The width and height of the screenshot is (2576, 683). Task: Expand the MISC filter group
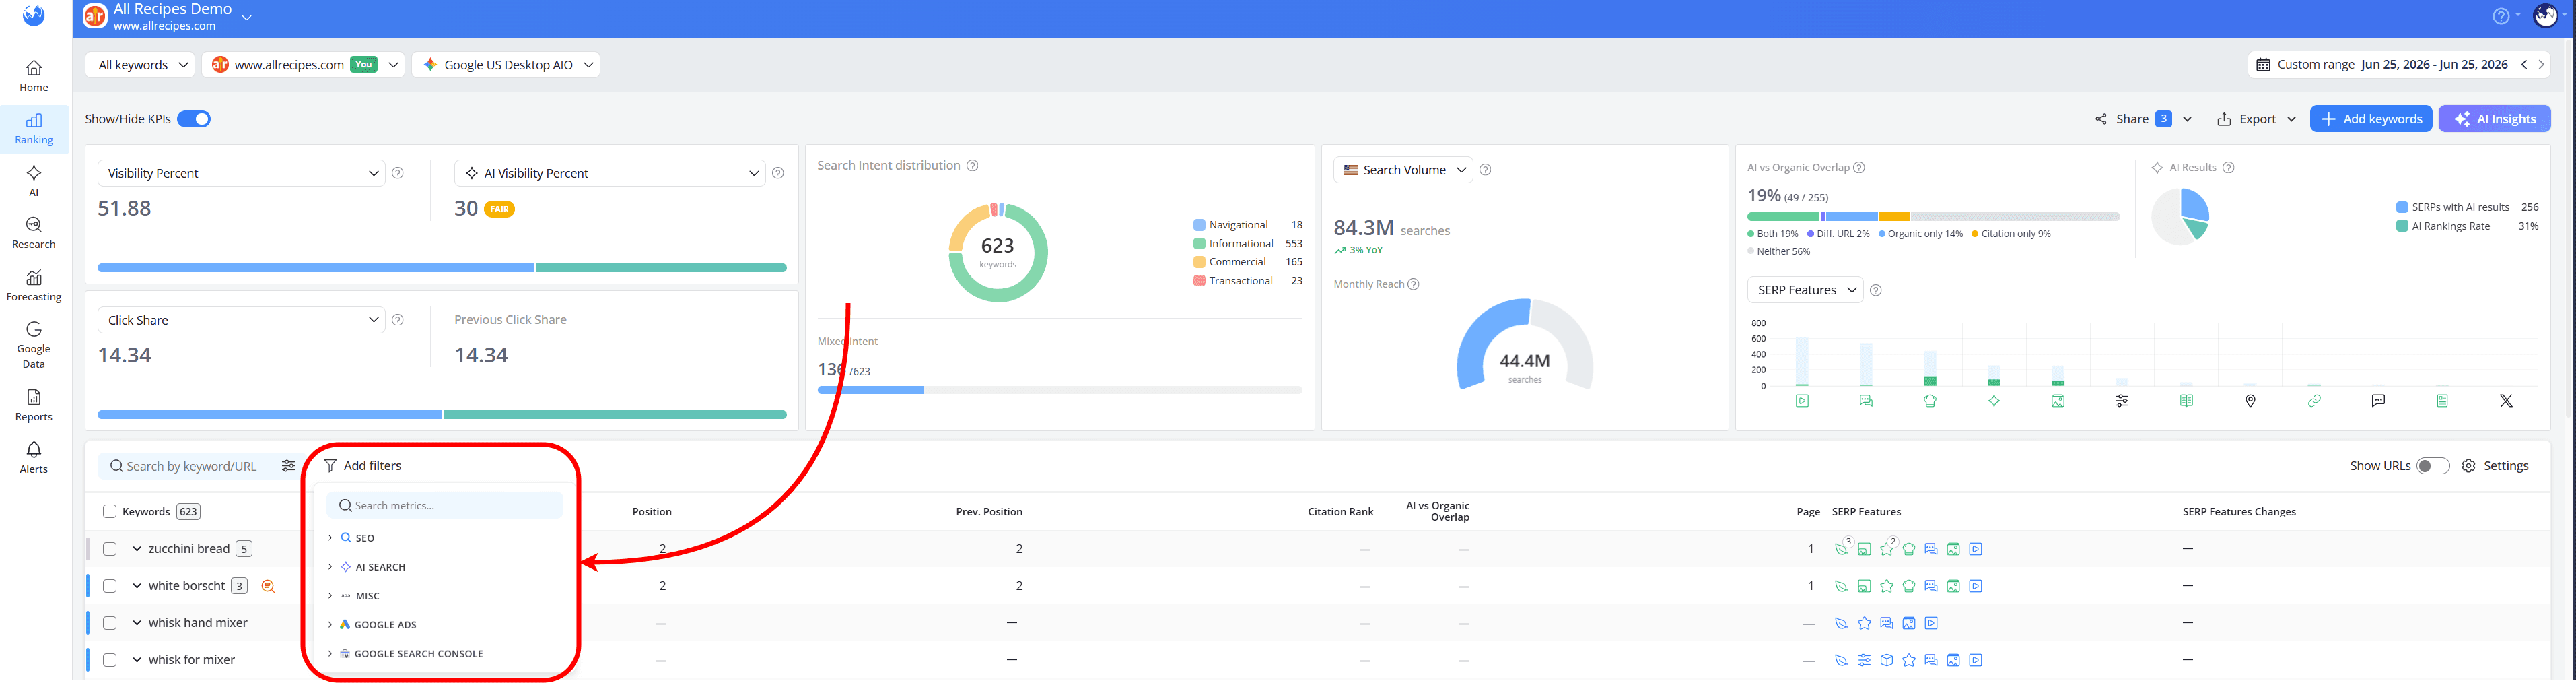(x=330, y=596)
